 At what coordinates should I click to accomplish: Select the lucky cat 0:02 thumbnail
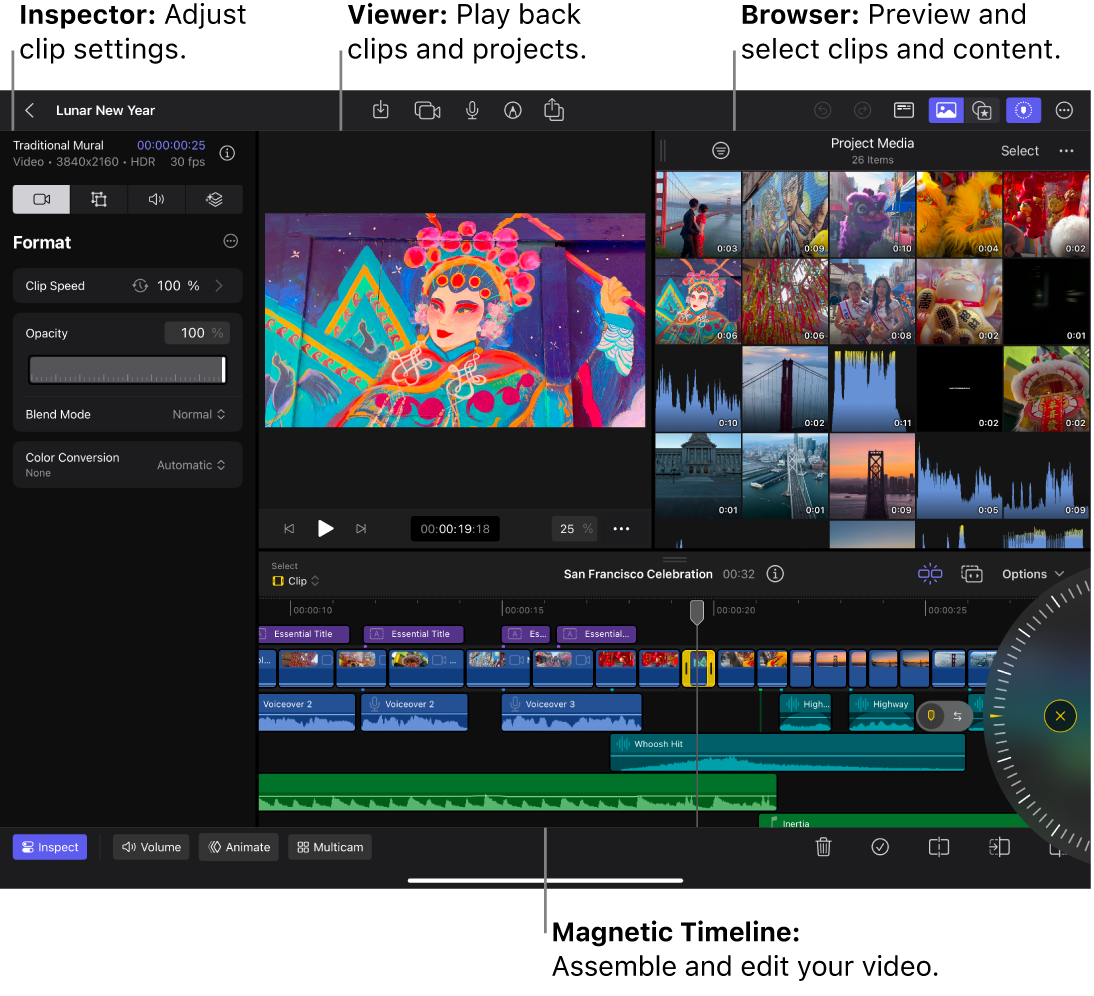[x=959, y=302]
